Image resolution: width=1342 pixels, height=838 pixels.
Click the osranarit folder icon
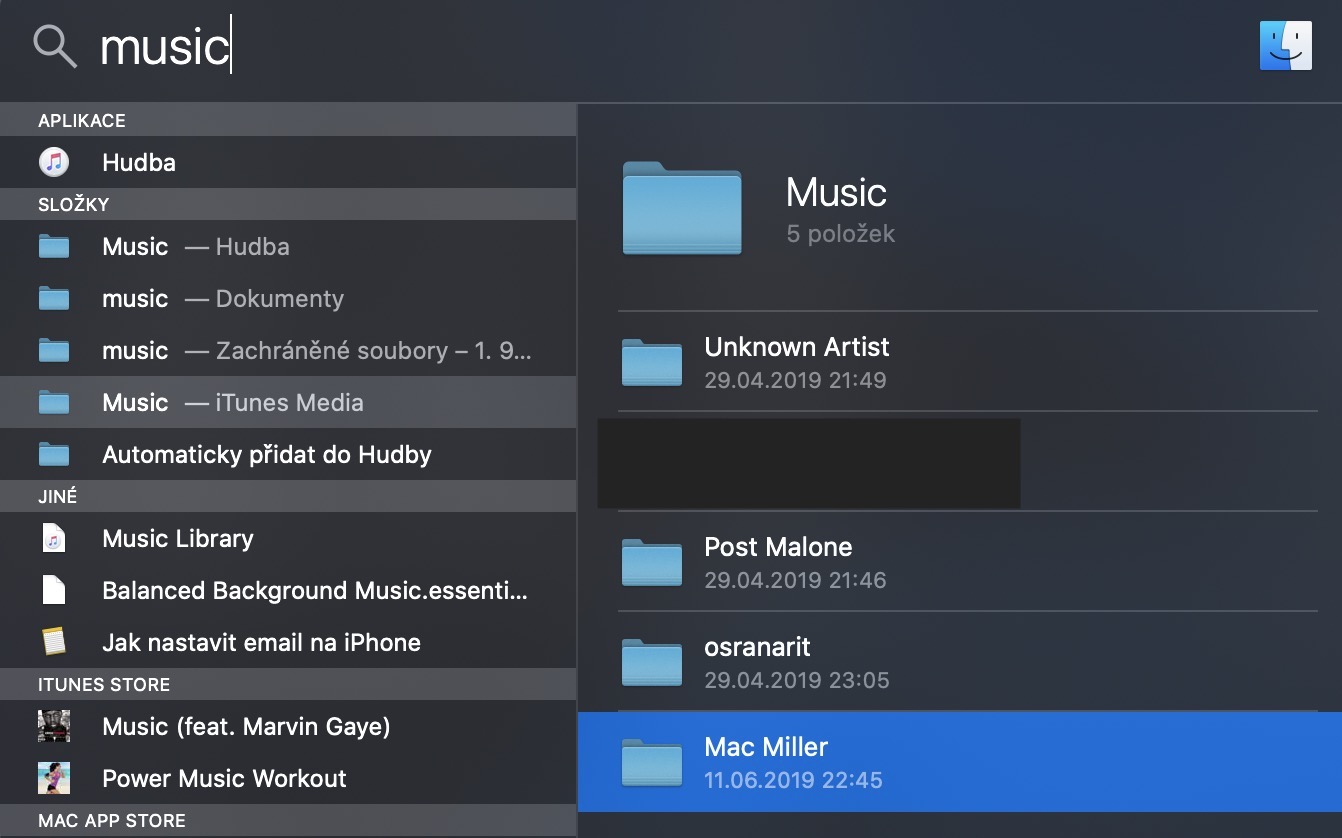(652, 662)
